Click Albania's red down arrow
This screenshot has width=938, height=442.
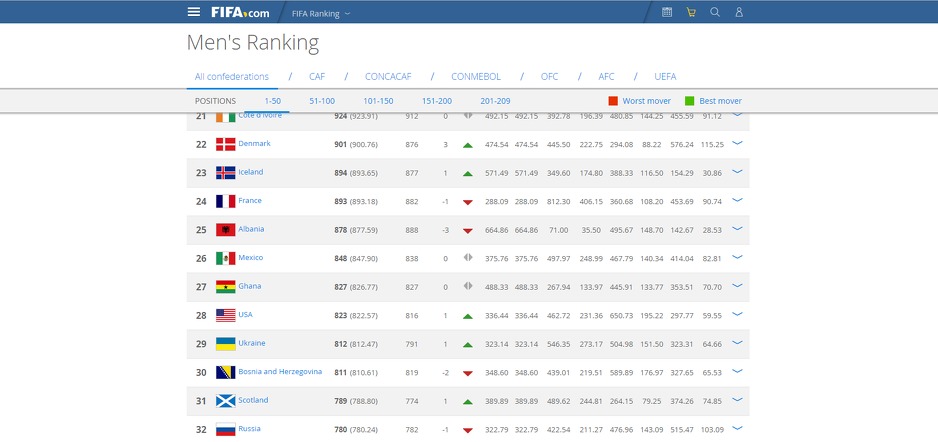[x=468, y=231]
